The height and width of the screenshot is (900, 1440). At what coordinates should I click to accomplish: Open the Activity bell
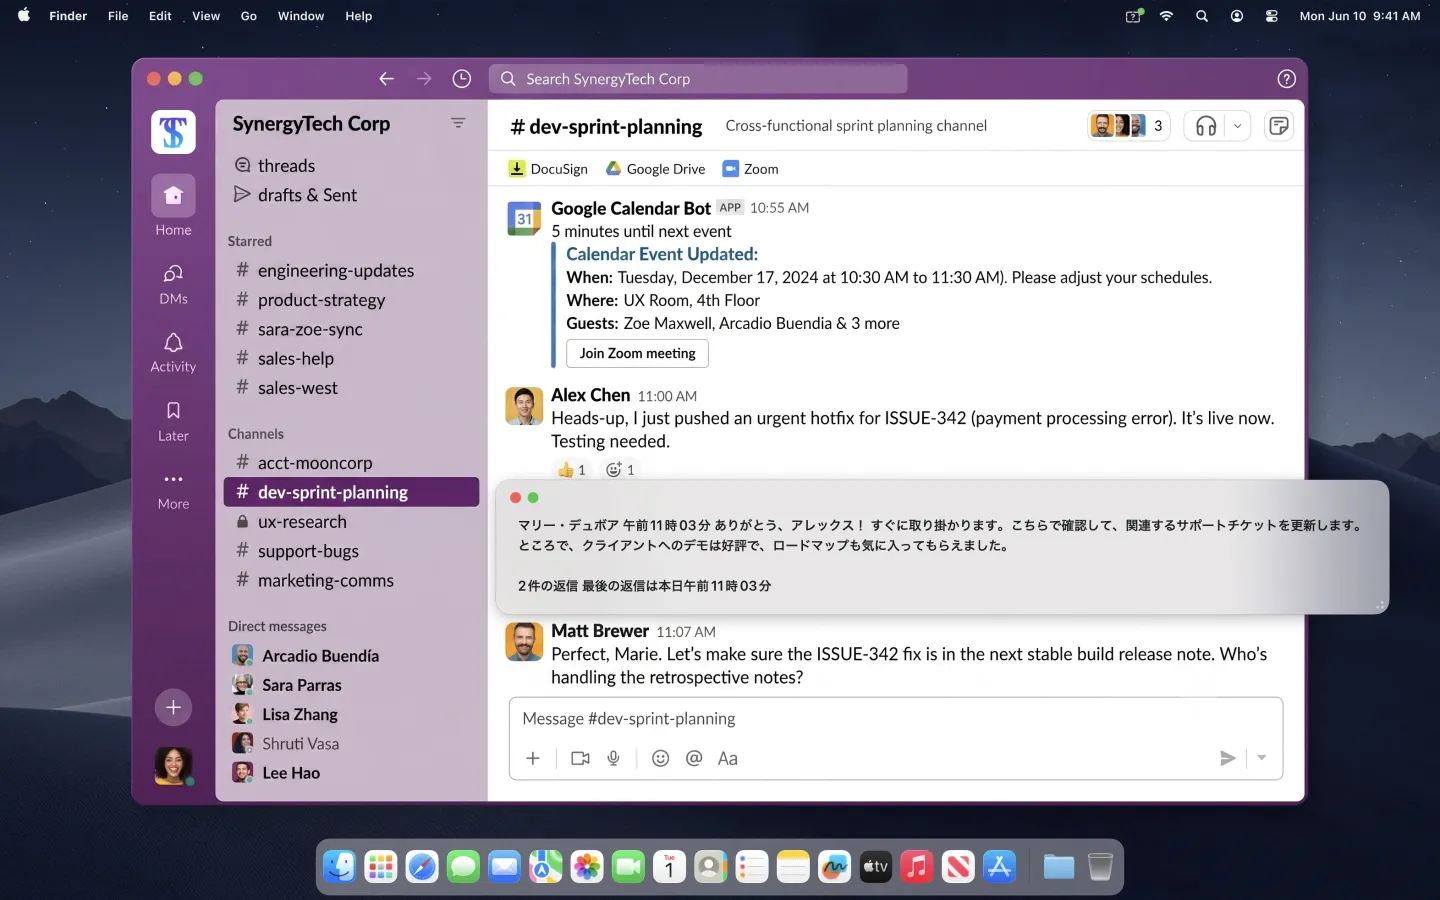[173, 352]
